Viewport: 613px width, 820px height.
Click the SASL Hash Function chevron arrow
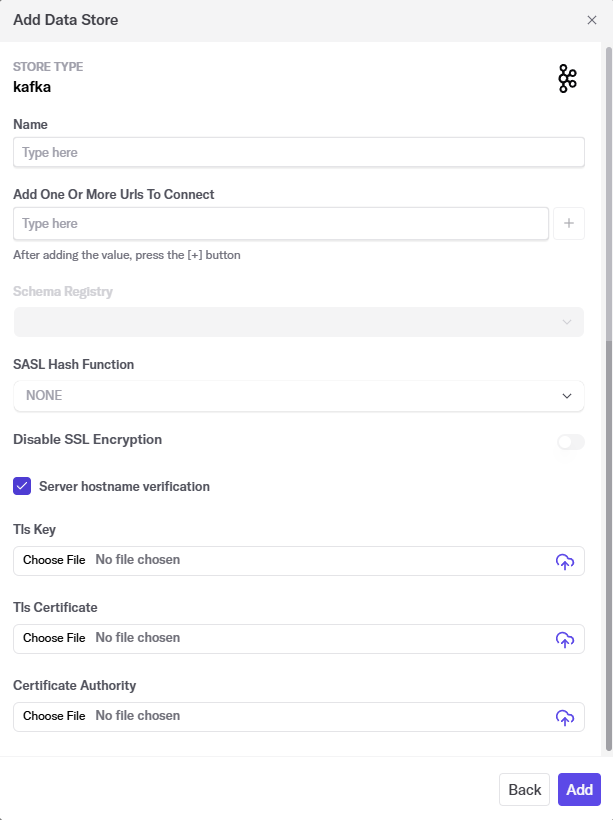(x=567, y=396)
